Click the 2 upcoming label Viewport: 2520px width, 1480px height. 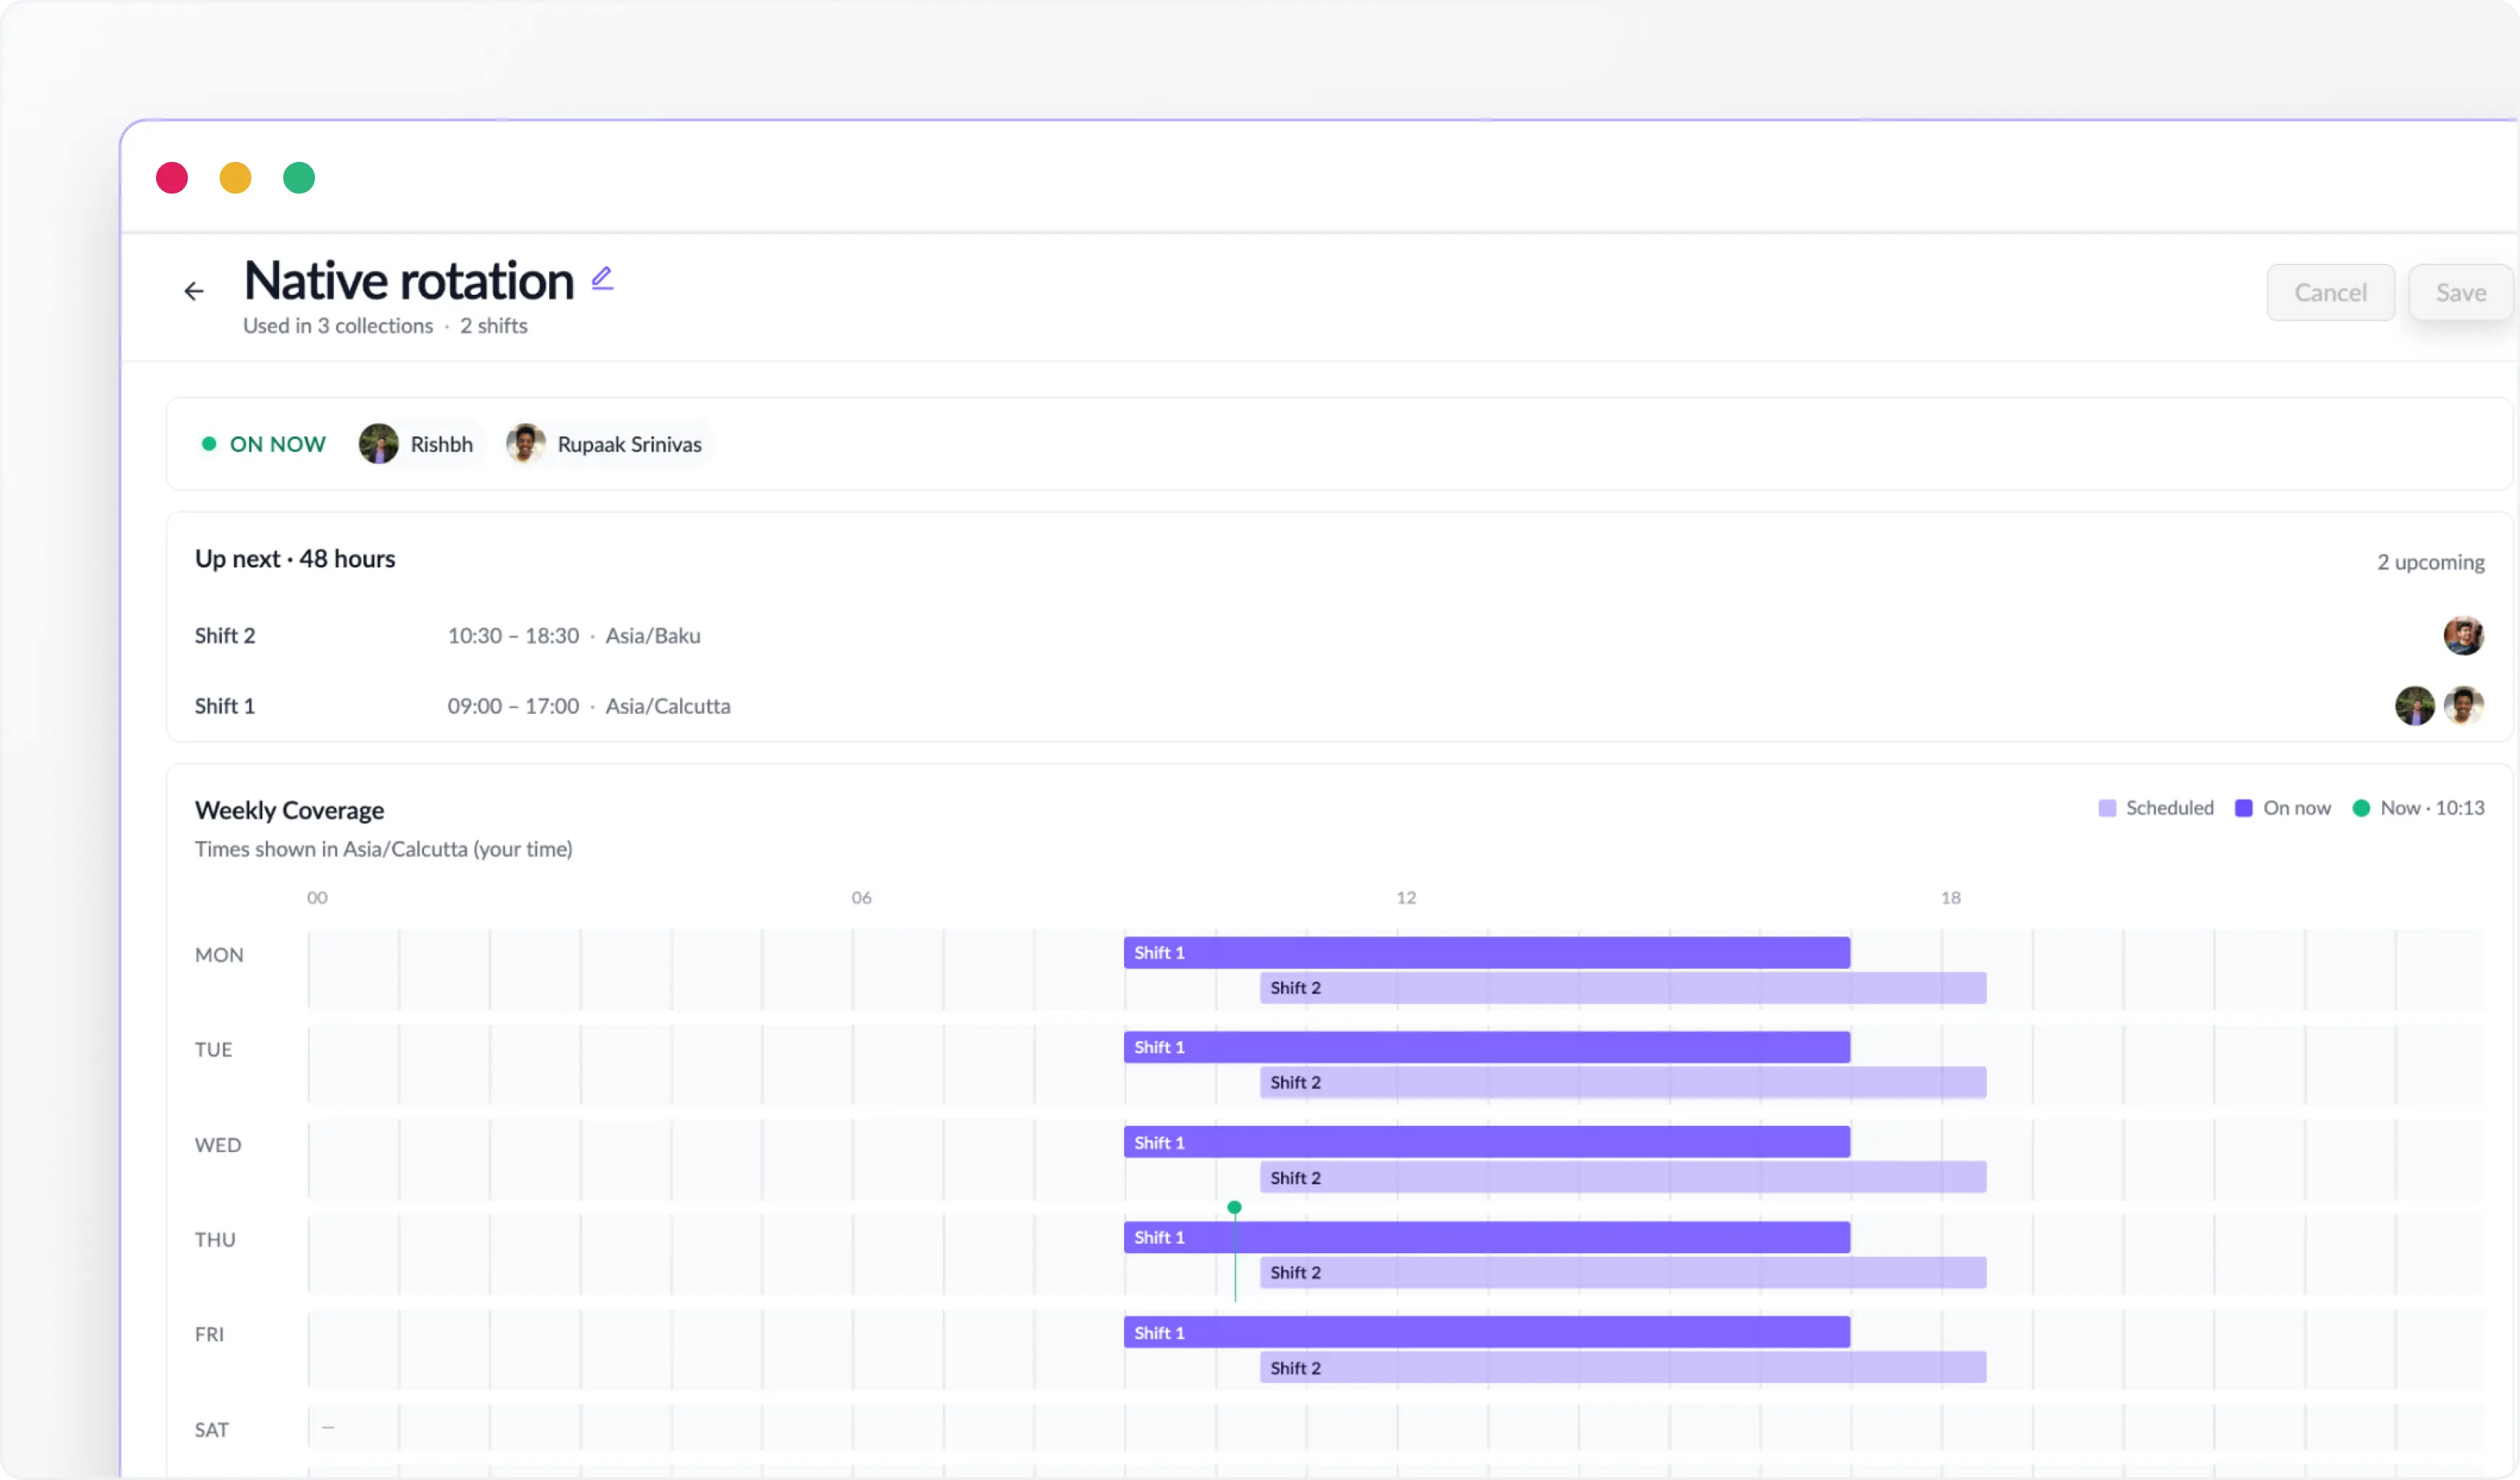2430,562
